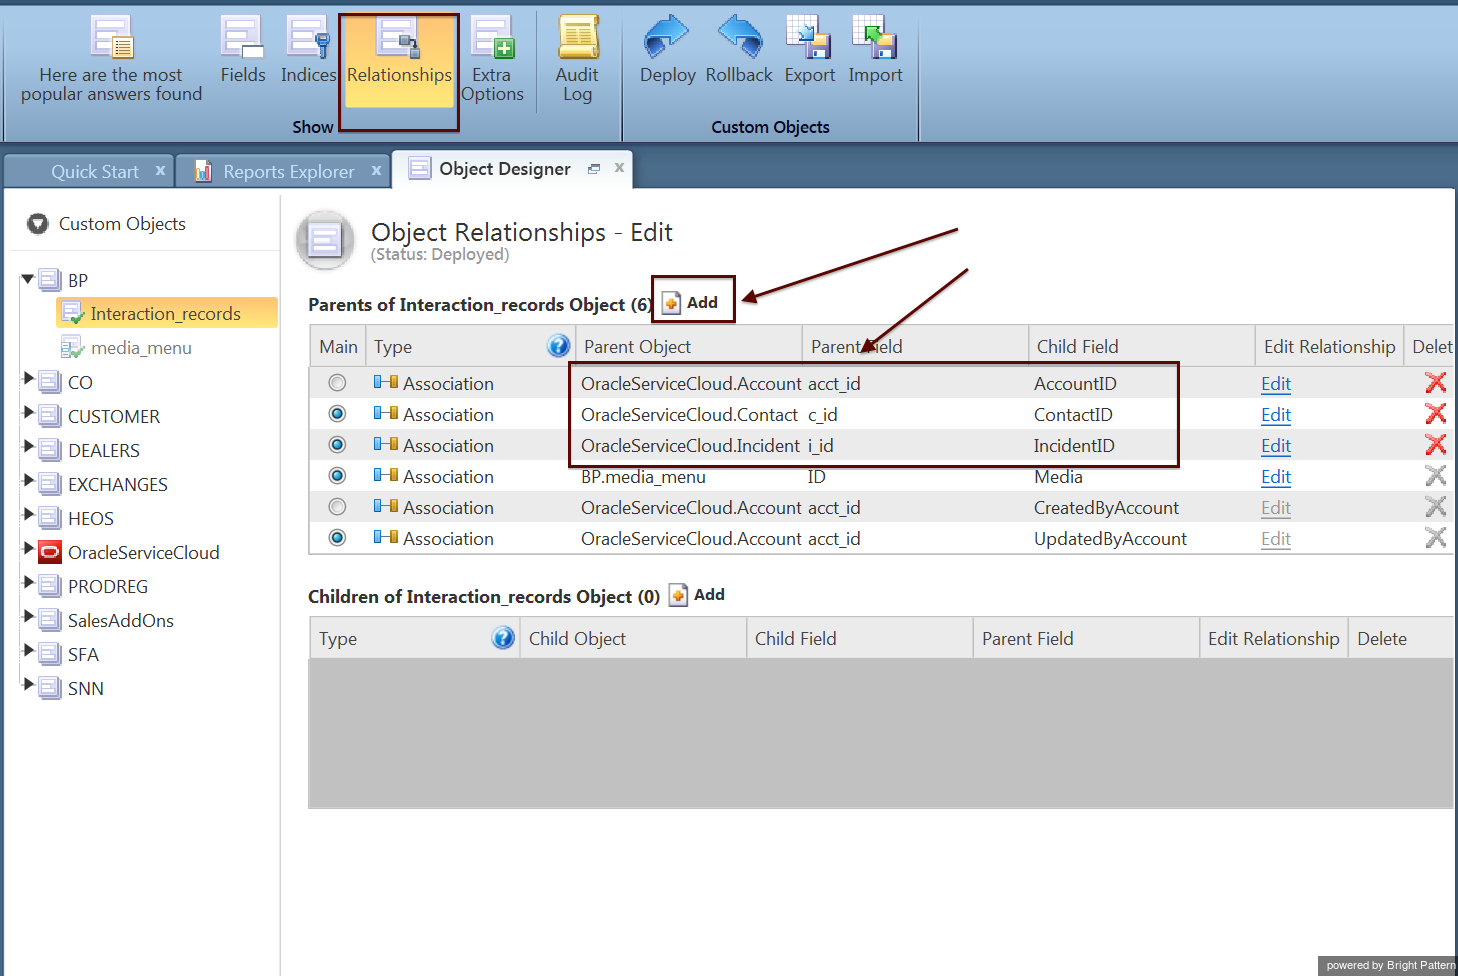This screenshot has height=976, width=1458.
Task: Open help icon in Parents Type column
Action: click(x=558, y=346)
